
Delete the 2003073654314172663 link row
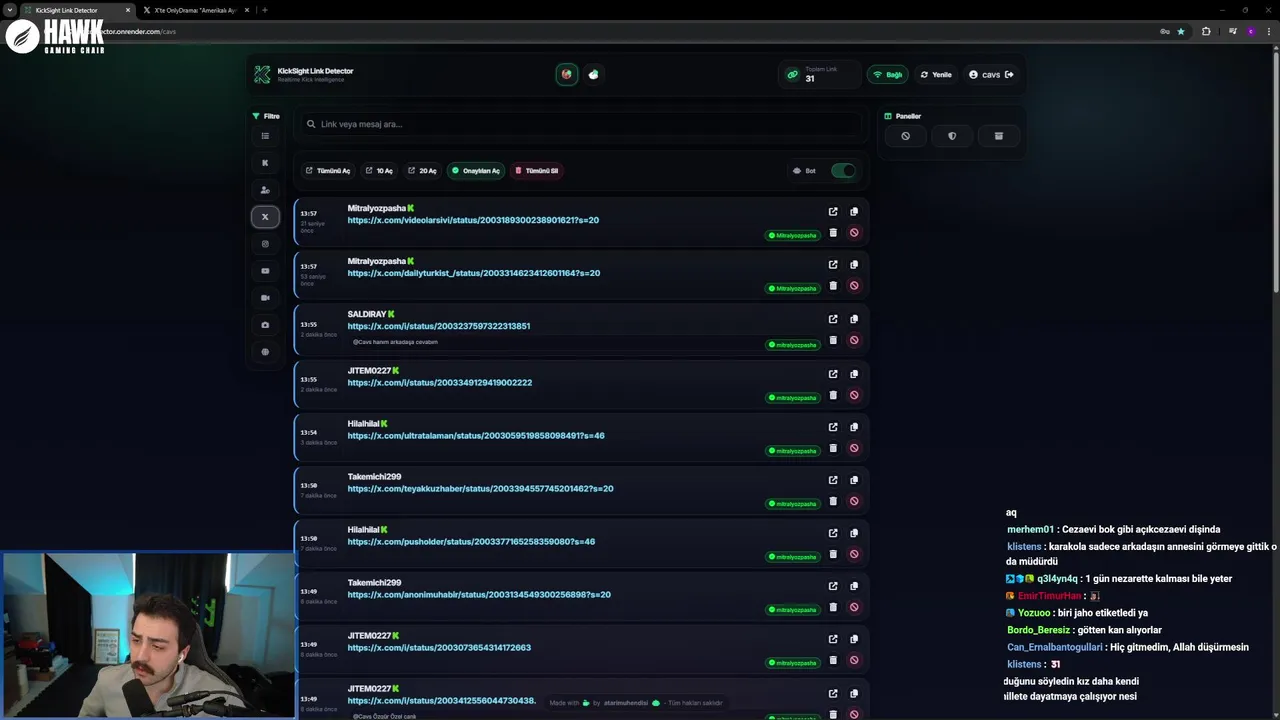click(833, 660)
